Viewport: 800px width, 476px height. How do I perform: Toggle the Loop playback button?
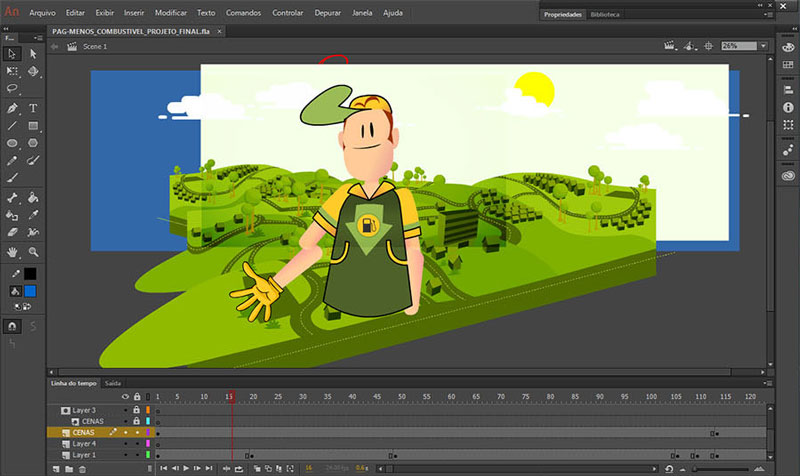coord(239,468)
